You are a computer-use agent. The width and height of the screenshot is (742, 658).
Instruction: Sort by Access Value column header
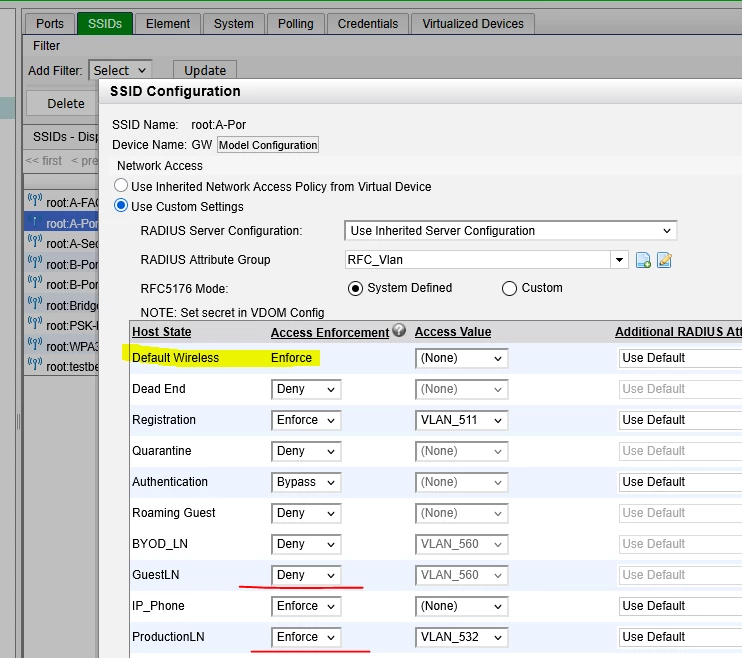(453, 332)
